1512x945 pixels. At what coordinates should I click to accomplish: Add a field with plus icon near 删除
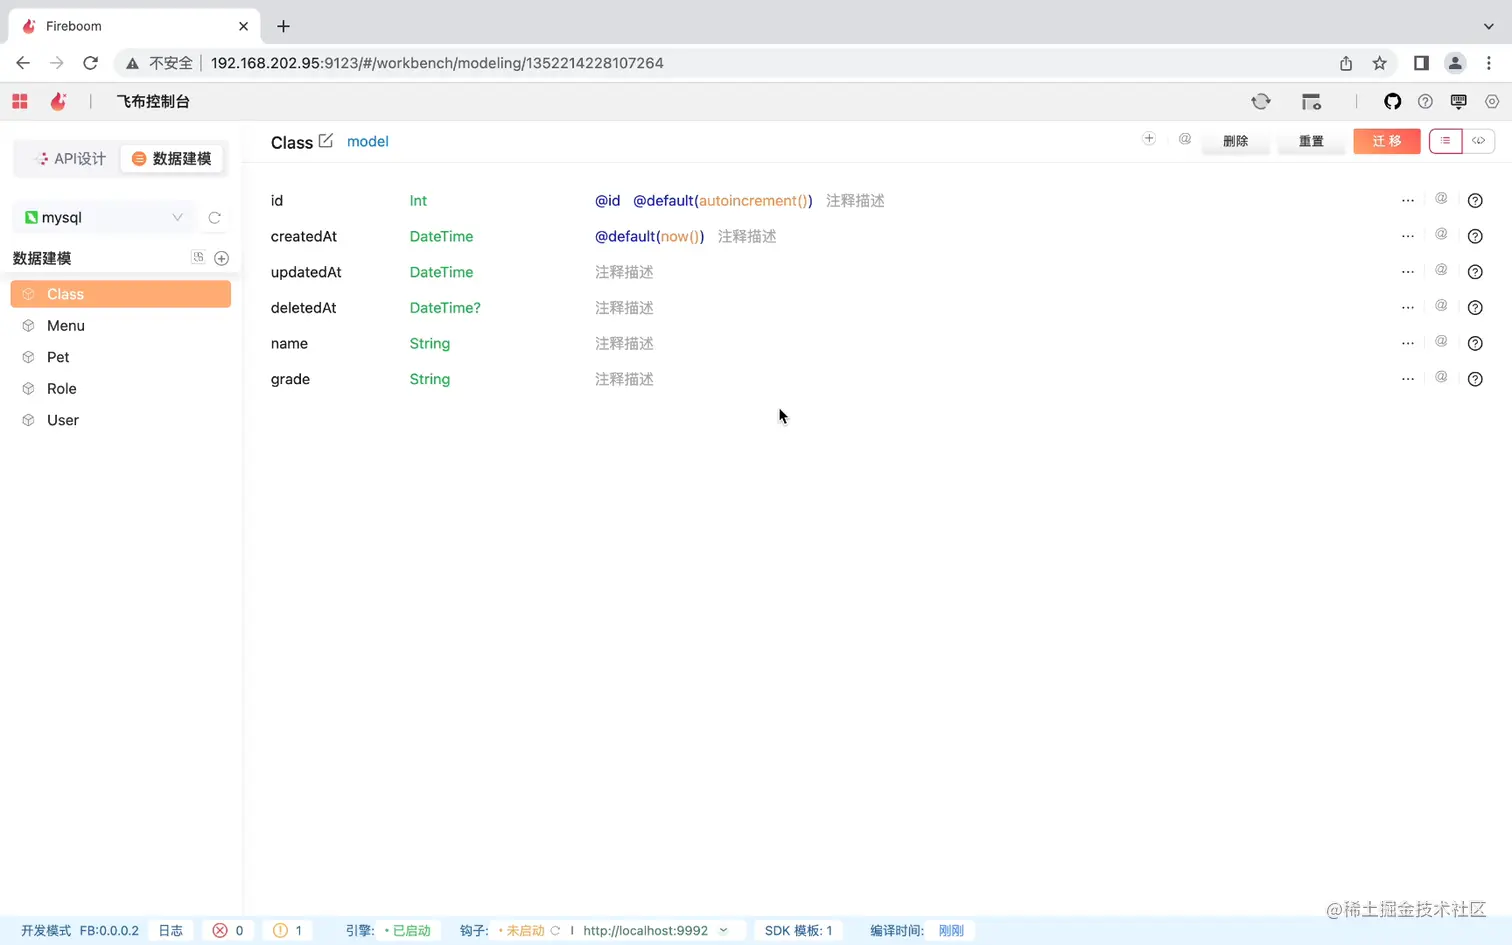[1149, 139]
